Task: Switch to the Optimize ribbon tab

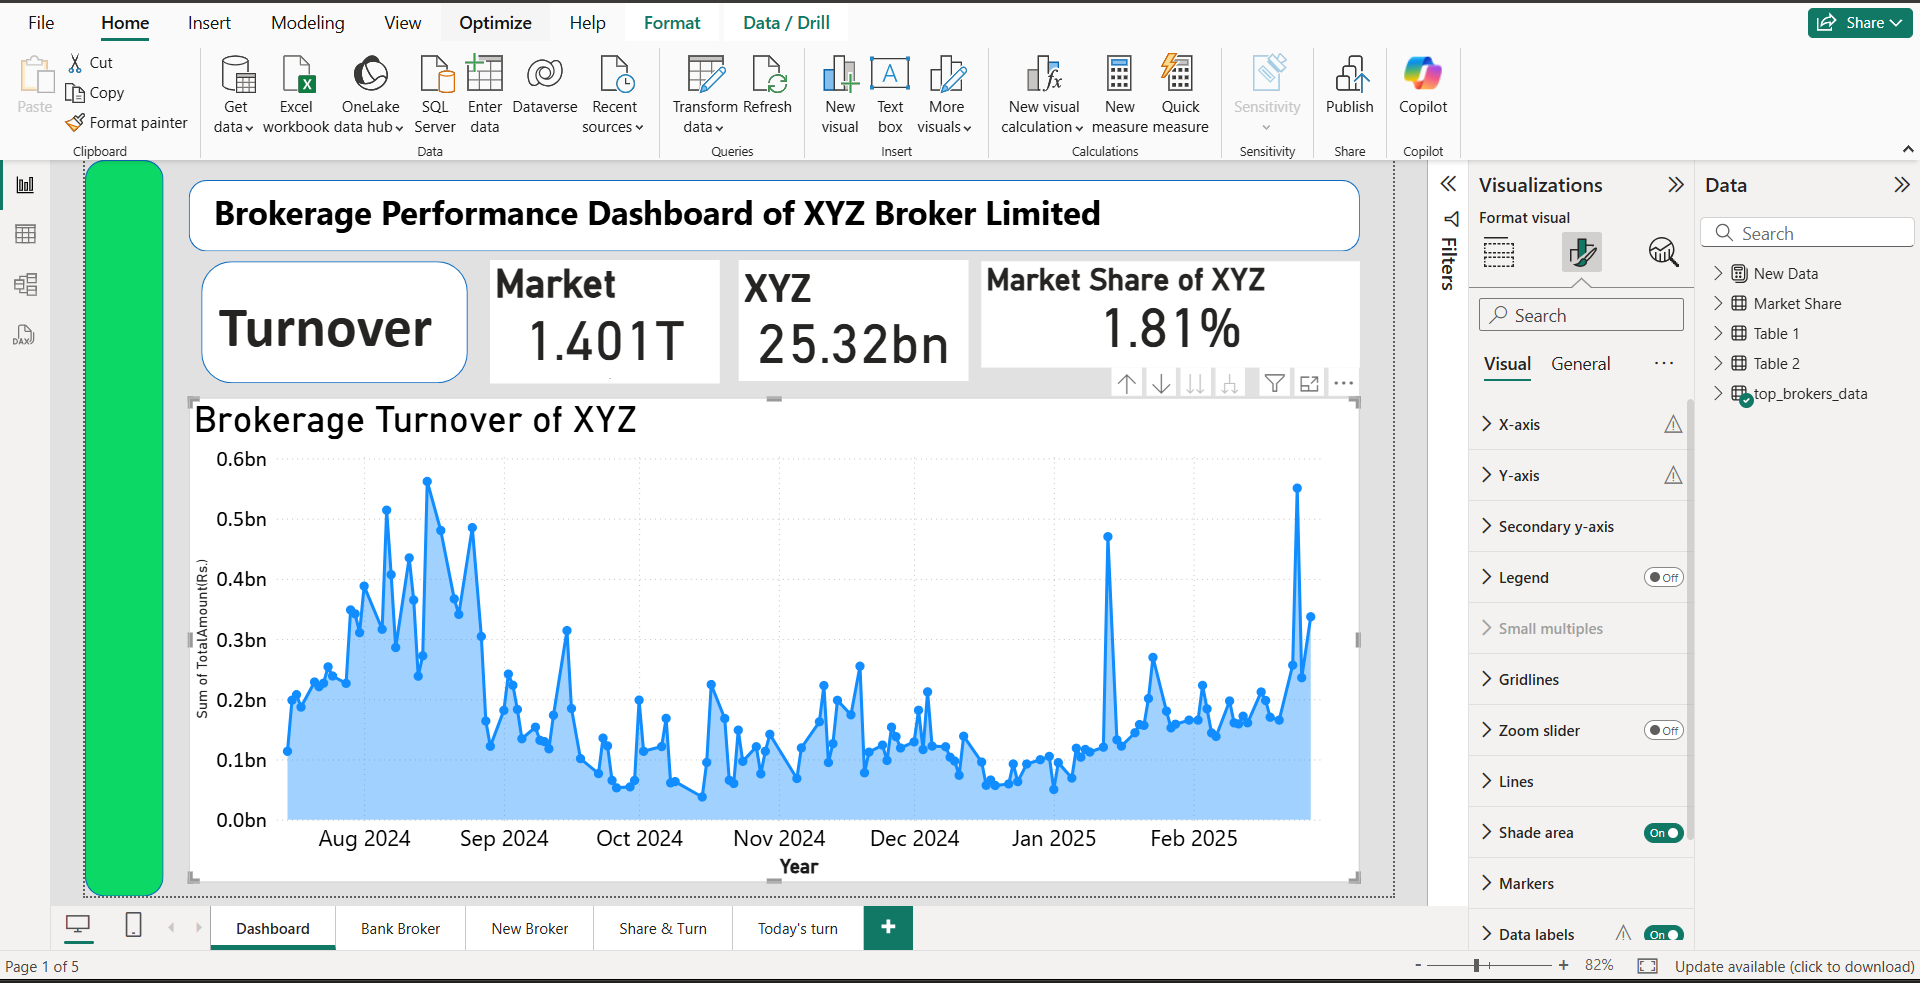Action: pyautogui.click(x=495, y=22)
